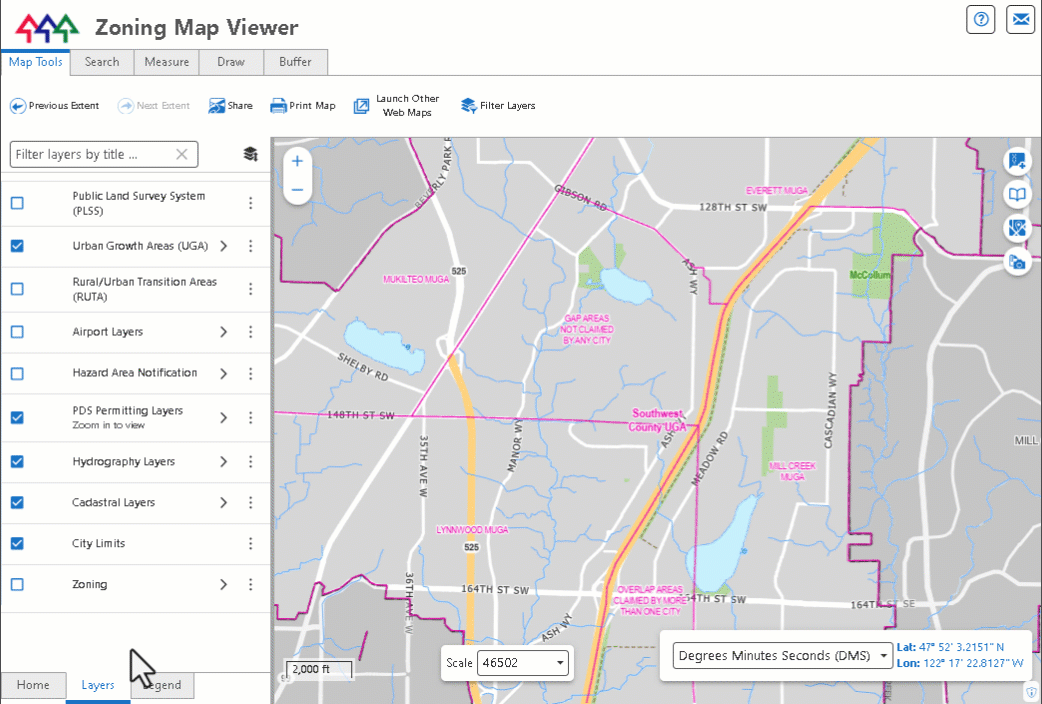Viewport: 1042px width, 704px height.
Task: Click the map pin location icon
Action: (1017, 228)
